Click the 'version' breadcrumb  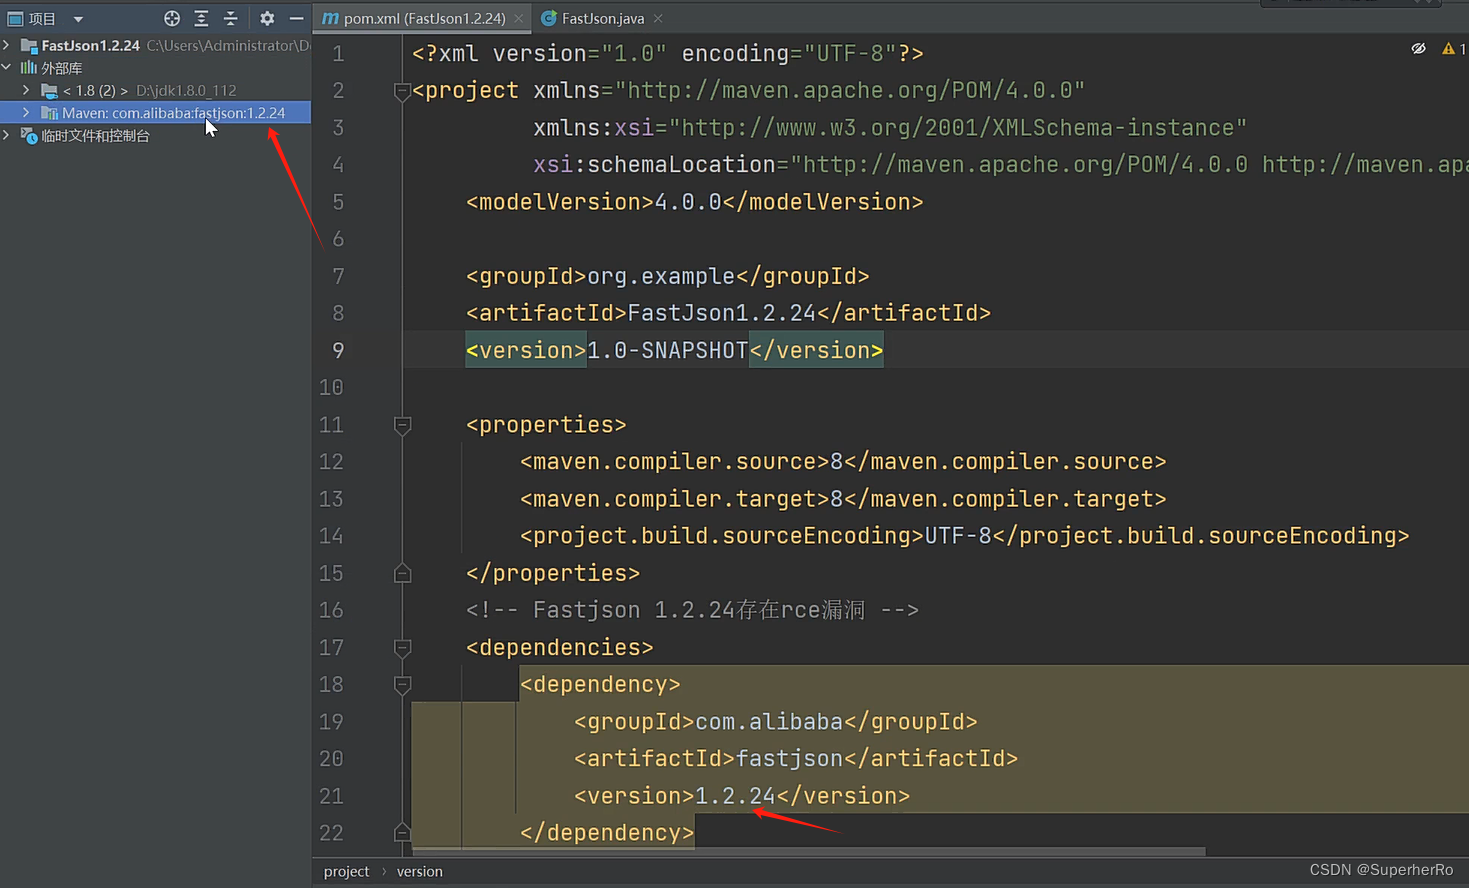click(x=419, y=872)
